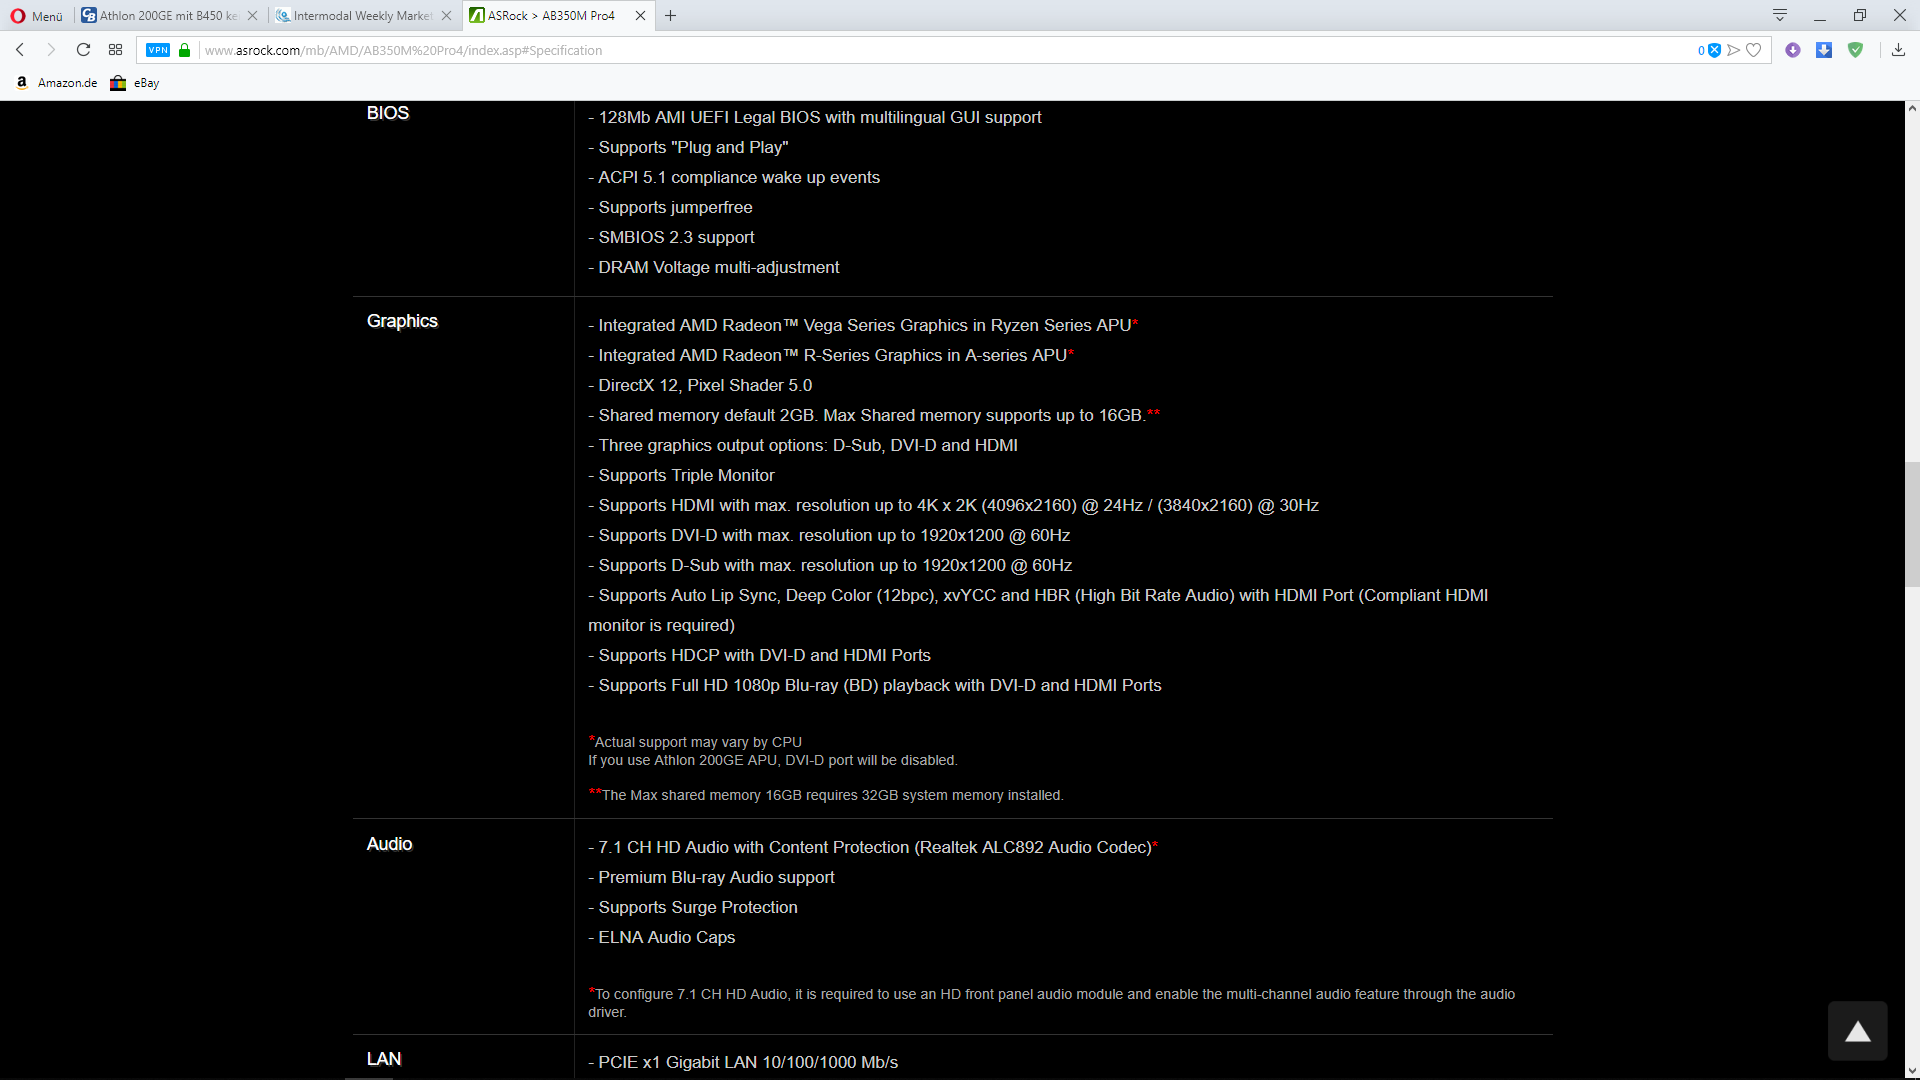
Task: Click the scroll-to-top arrow button
Action: pyautogui.click(x=1857, y=1031)
